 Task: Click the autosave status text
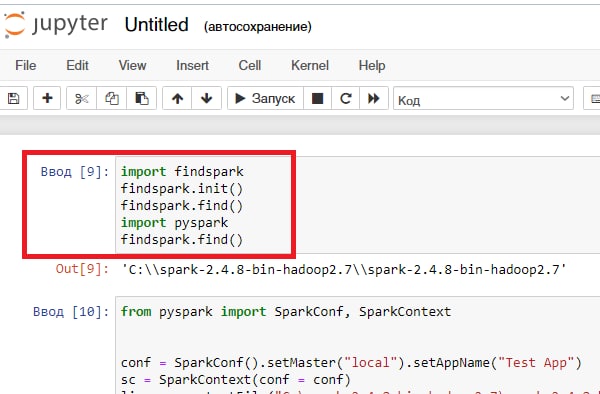tap(258, 27)
